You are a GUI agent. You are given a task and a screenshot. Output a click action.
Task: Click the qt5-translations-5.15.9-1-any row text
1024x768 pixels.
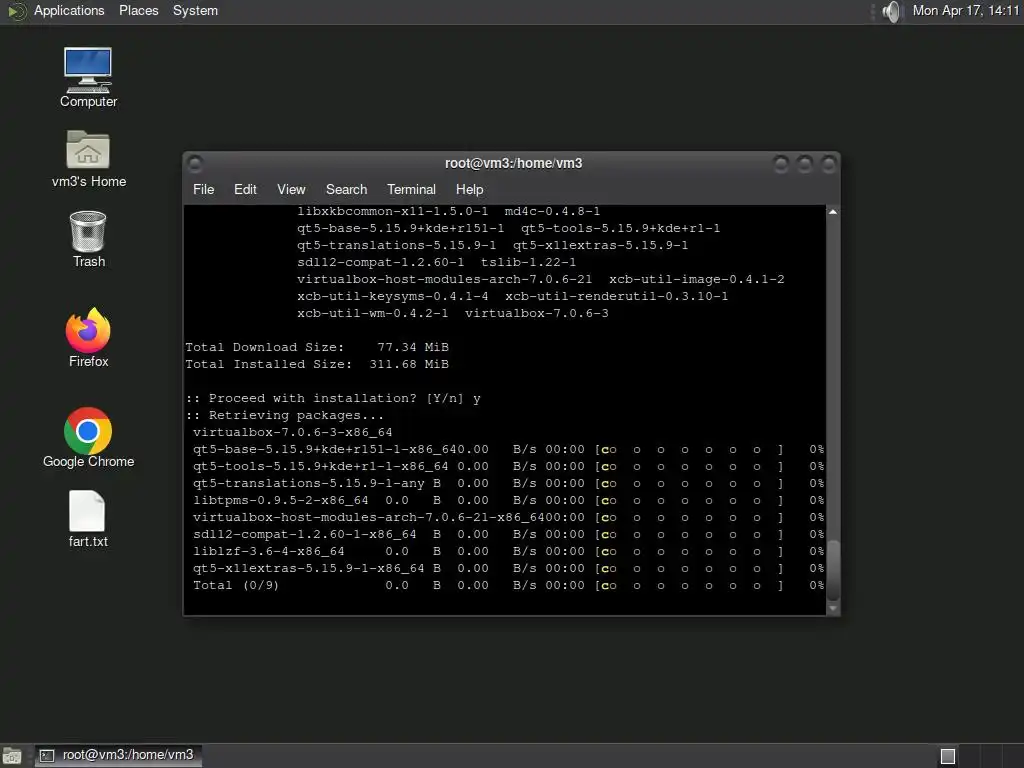coord(308,483)
